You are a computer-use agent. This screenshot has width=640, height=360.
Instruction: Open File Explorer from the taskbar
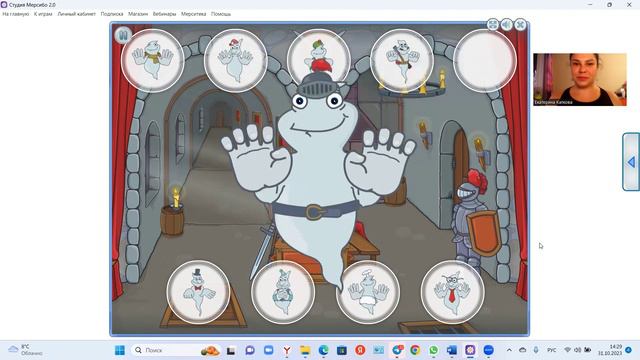click(x=305, y=350)
